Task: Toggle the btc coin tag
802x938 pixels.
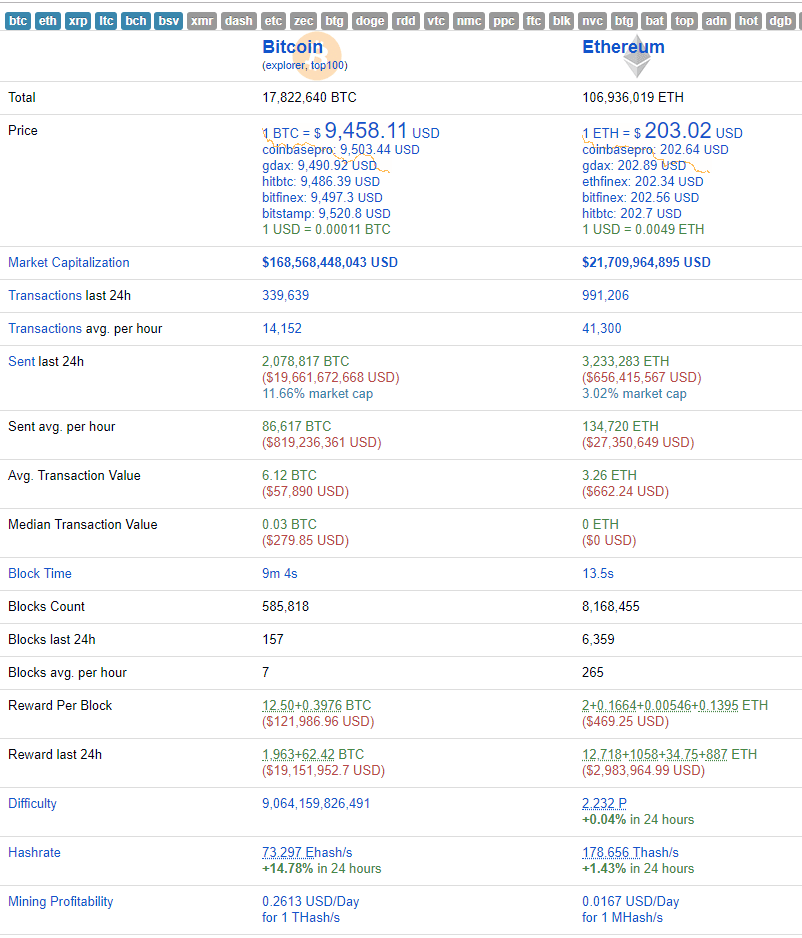Action: (18, 21)
